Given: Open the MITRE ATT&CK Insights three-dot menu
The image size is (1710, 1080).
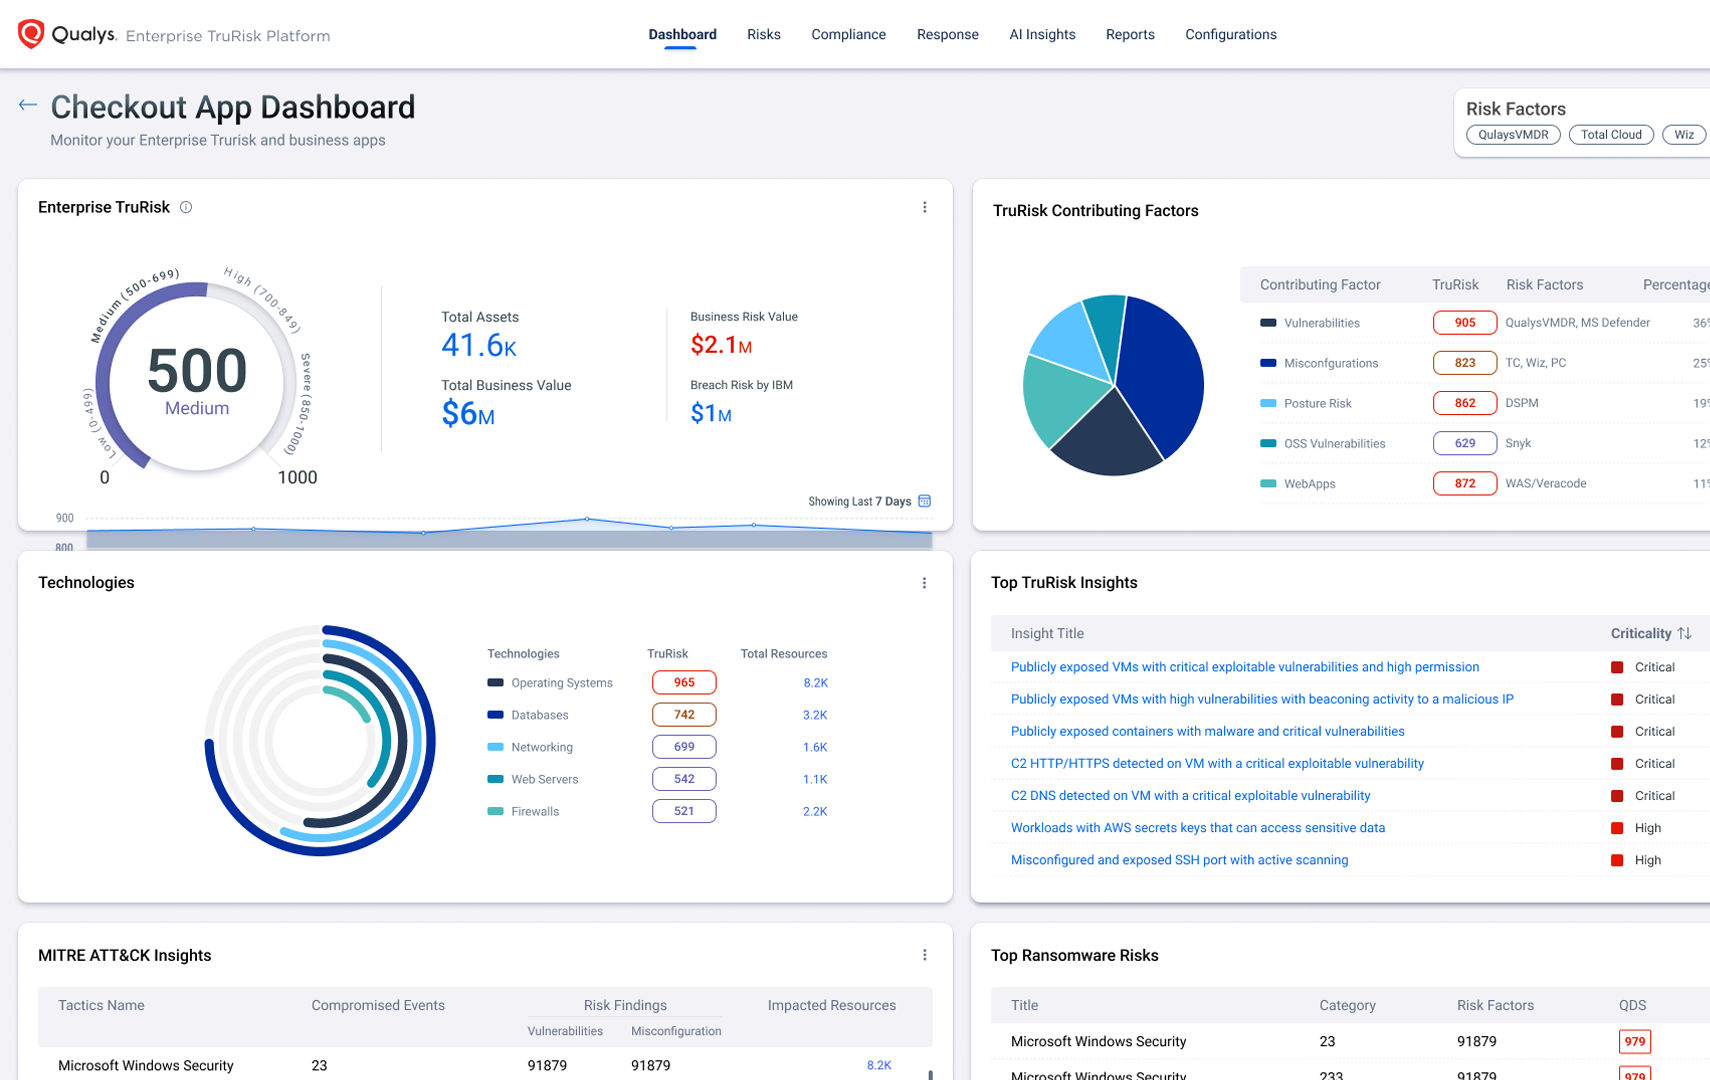Looking at the screenshot, I should [x=924, y=955].
